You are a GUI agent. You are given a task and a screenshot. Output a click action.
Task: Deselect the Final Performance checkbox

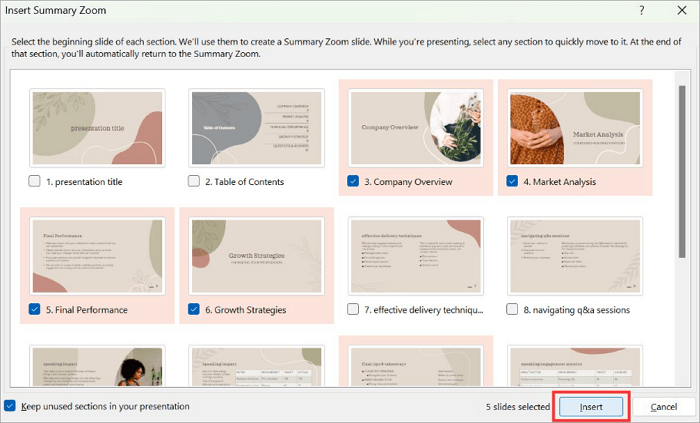[x=34, y=309]
